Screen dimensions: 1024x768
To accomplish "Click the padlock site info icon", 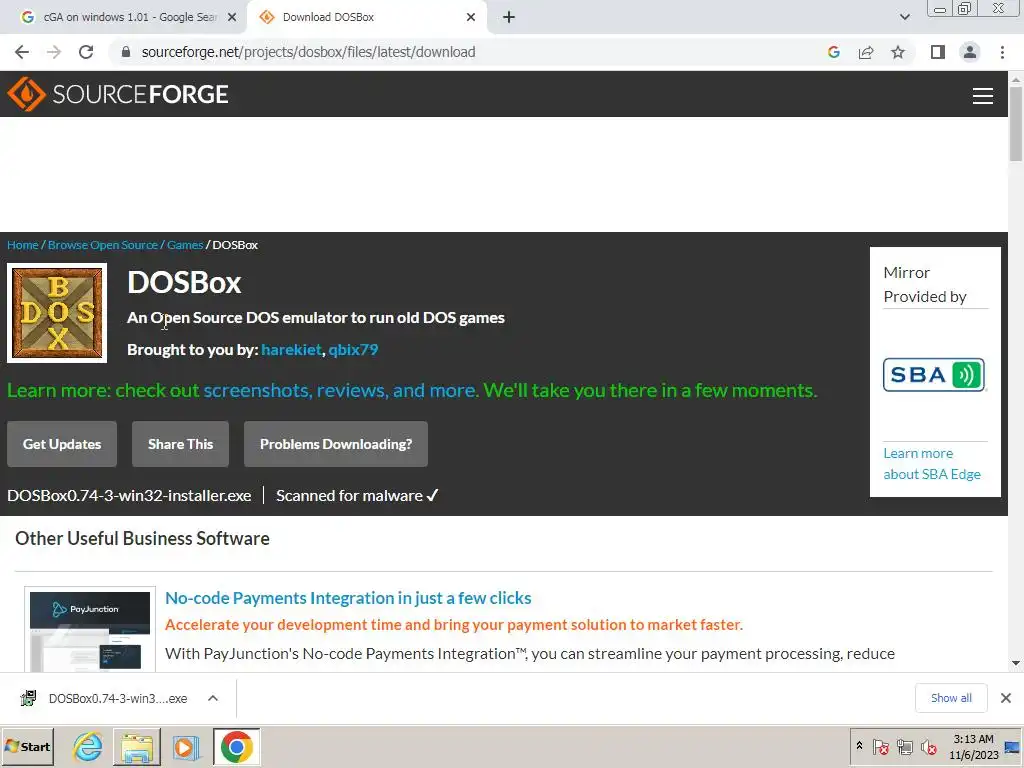I will pyautogui.click(x=126, y=52).
